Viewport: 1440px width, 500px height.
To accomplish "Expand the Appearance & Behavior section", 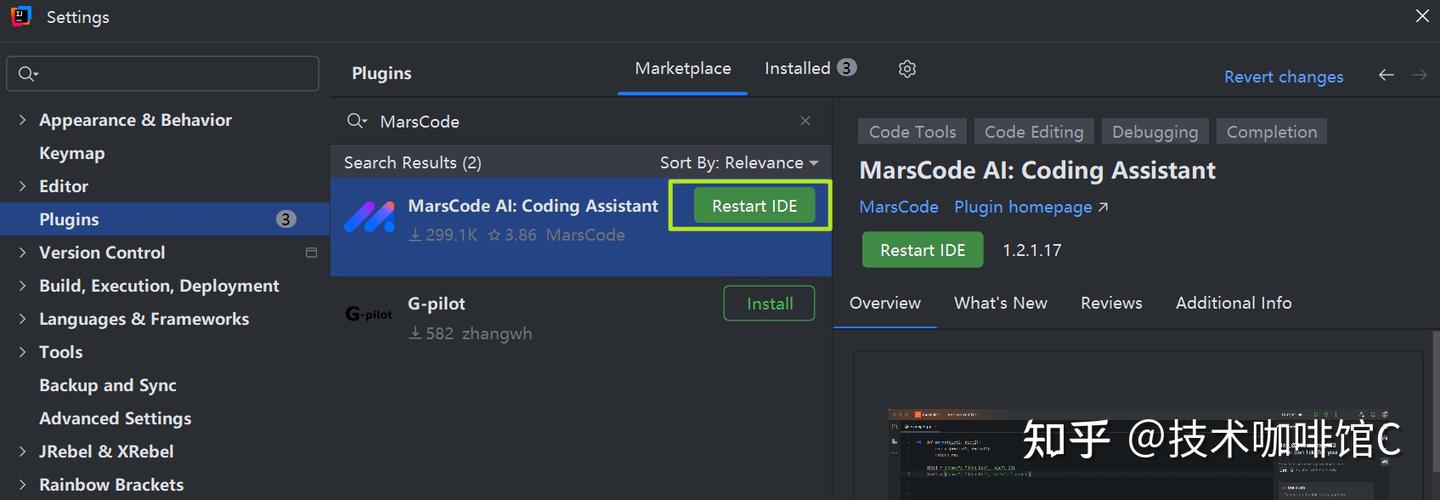I will coord(22,120).
